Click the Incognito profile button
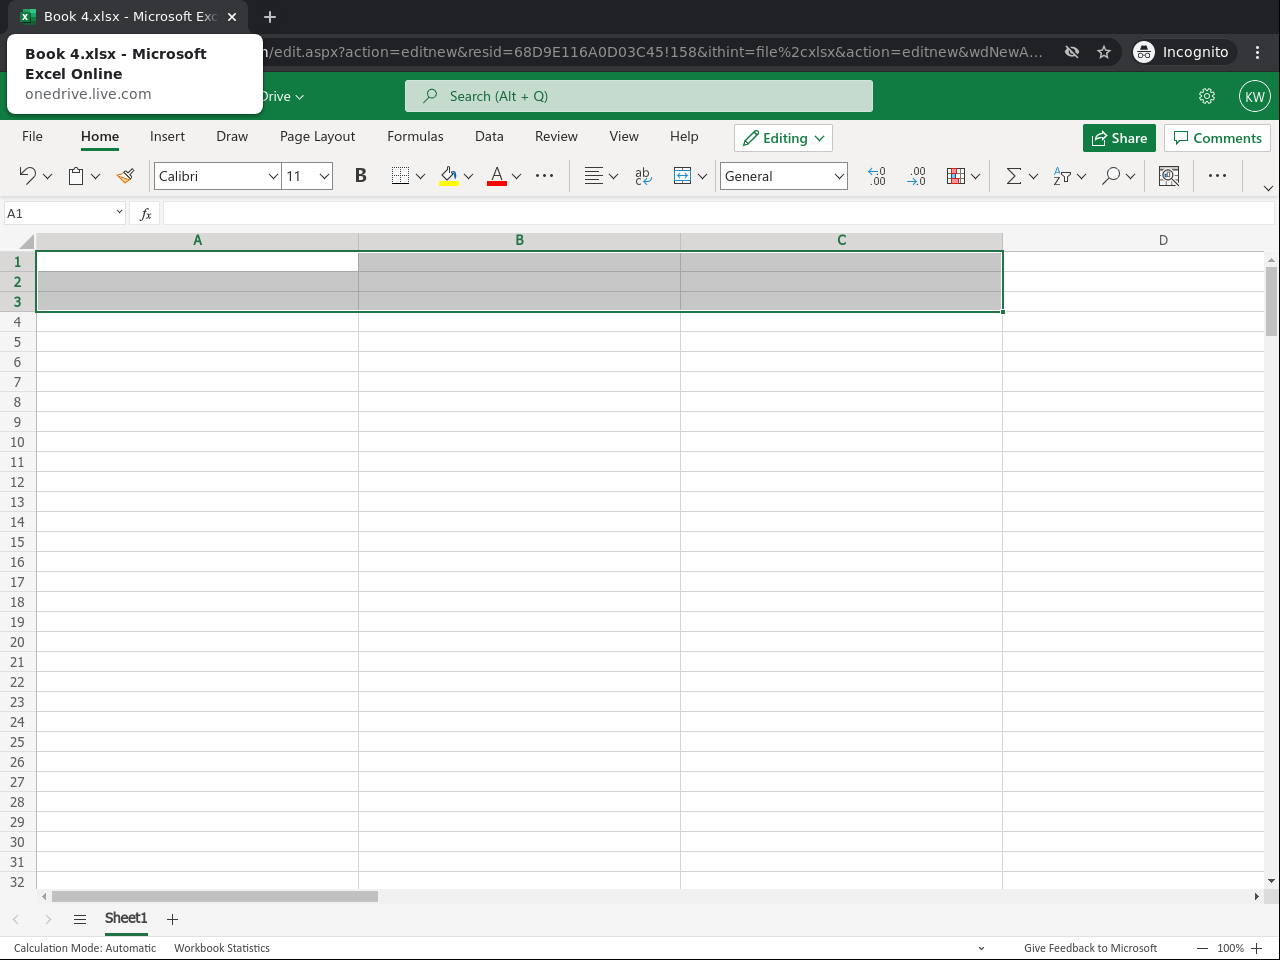This screenshot has height=960, width=1280. 1181,52
